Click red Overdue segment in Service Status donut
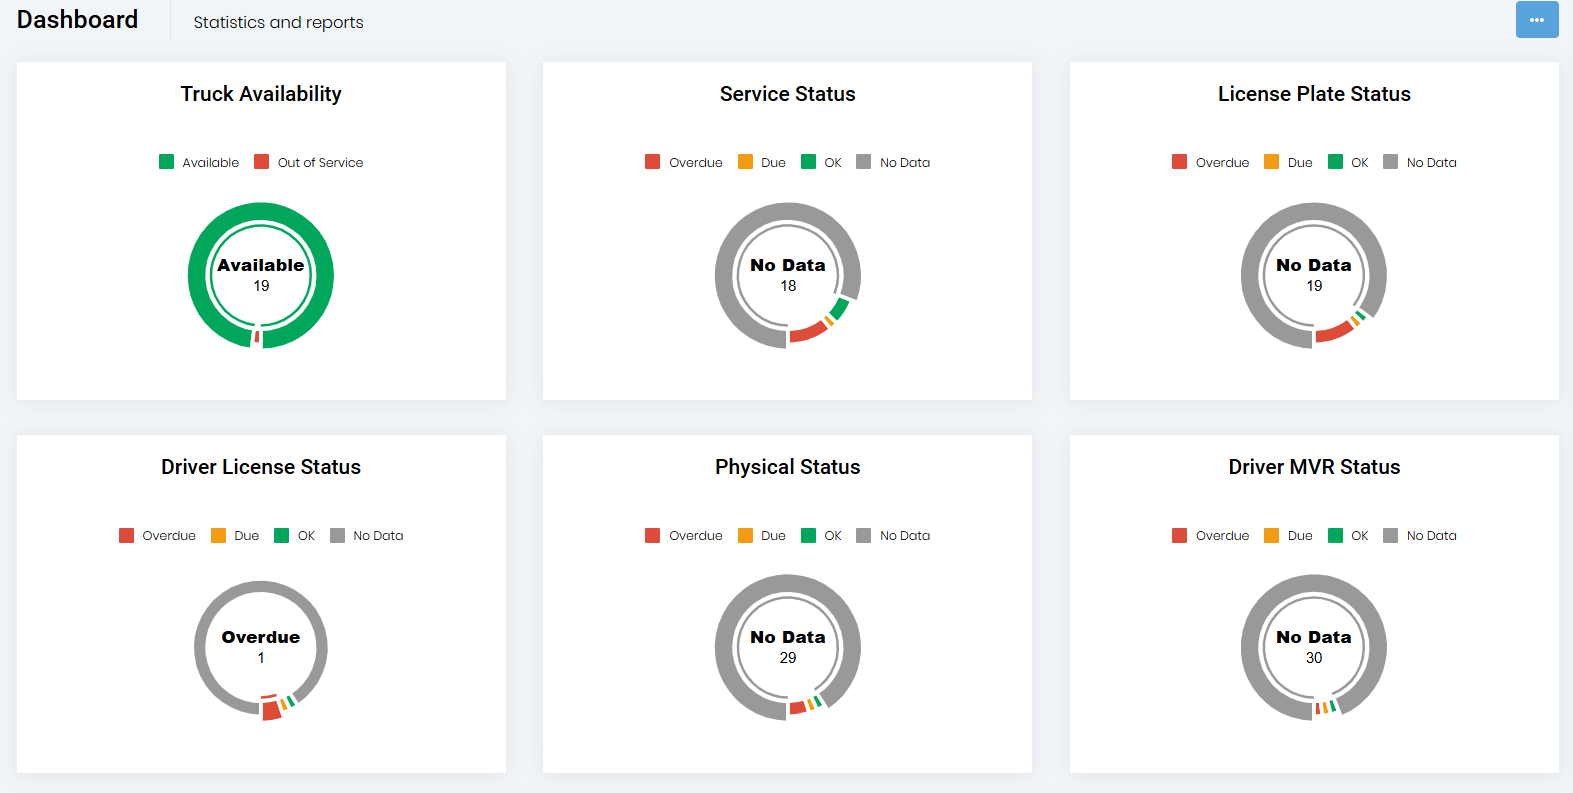The height and width of the screenshot is (793, 1573). click(x=806, y=333)
